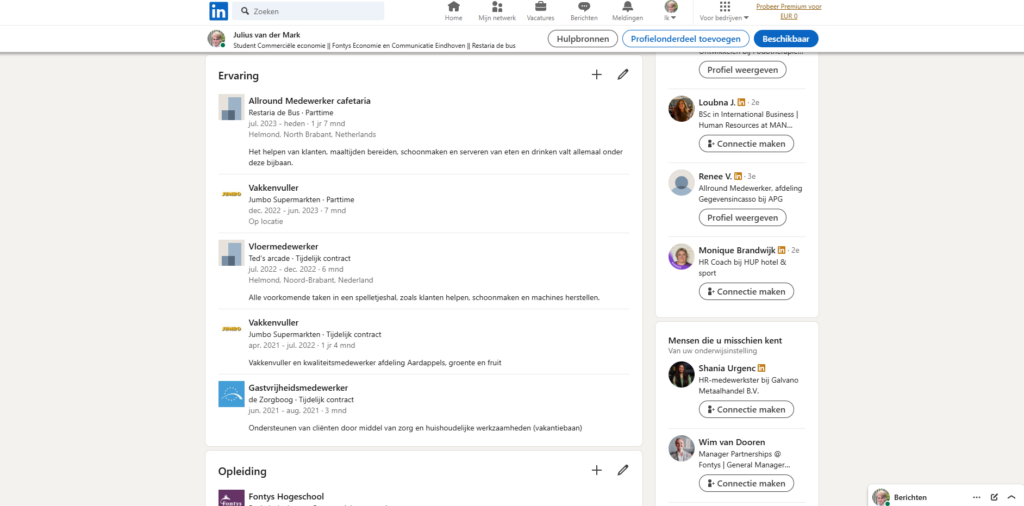Click Julius van der Mark header avatar
Image resolution: width=1024 pixels, height=506 pixels.
click(x=216, y=39)
